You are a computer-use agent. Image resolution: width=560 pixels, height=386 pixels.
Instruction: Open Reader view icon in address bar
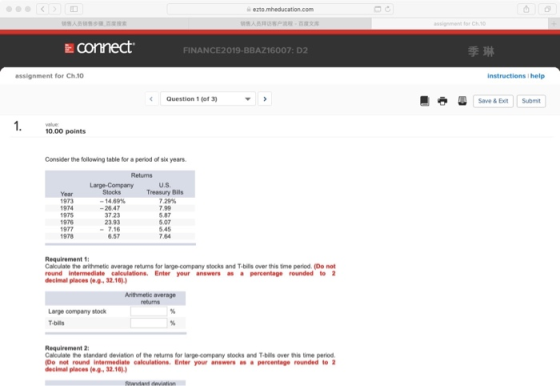[x=378, y=9]
